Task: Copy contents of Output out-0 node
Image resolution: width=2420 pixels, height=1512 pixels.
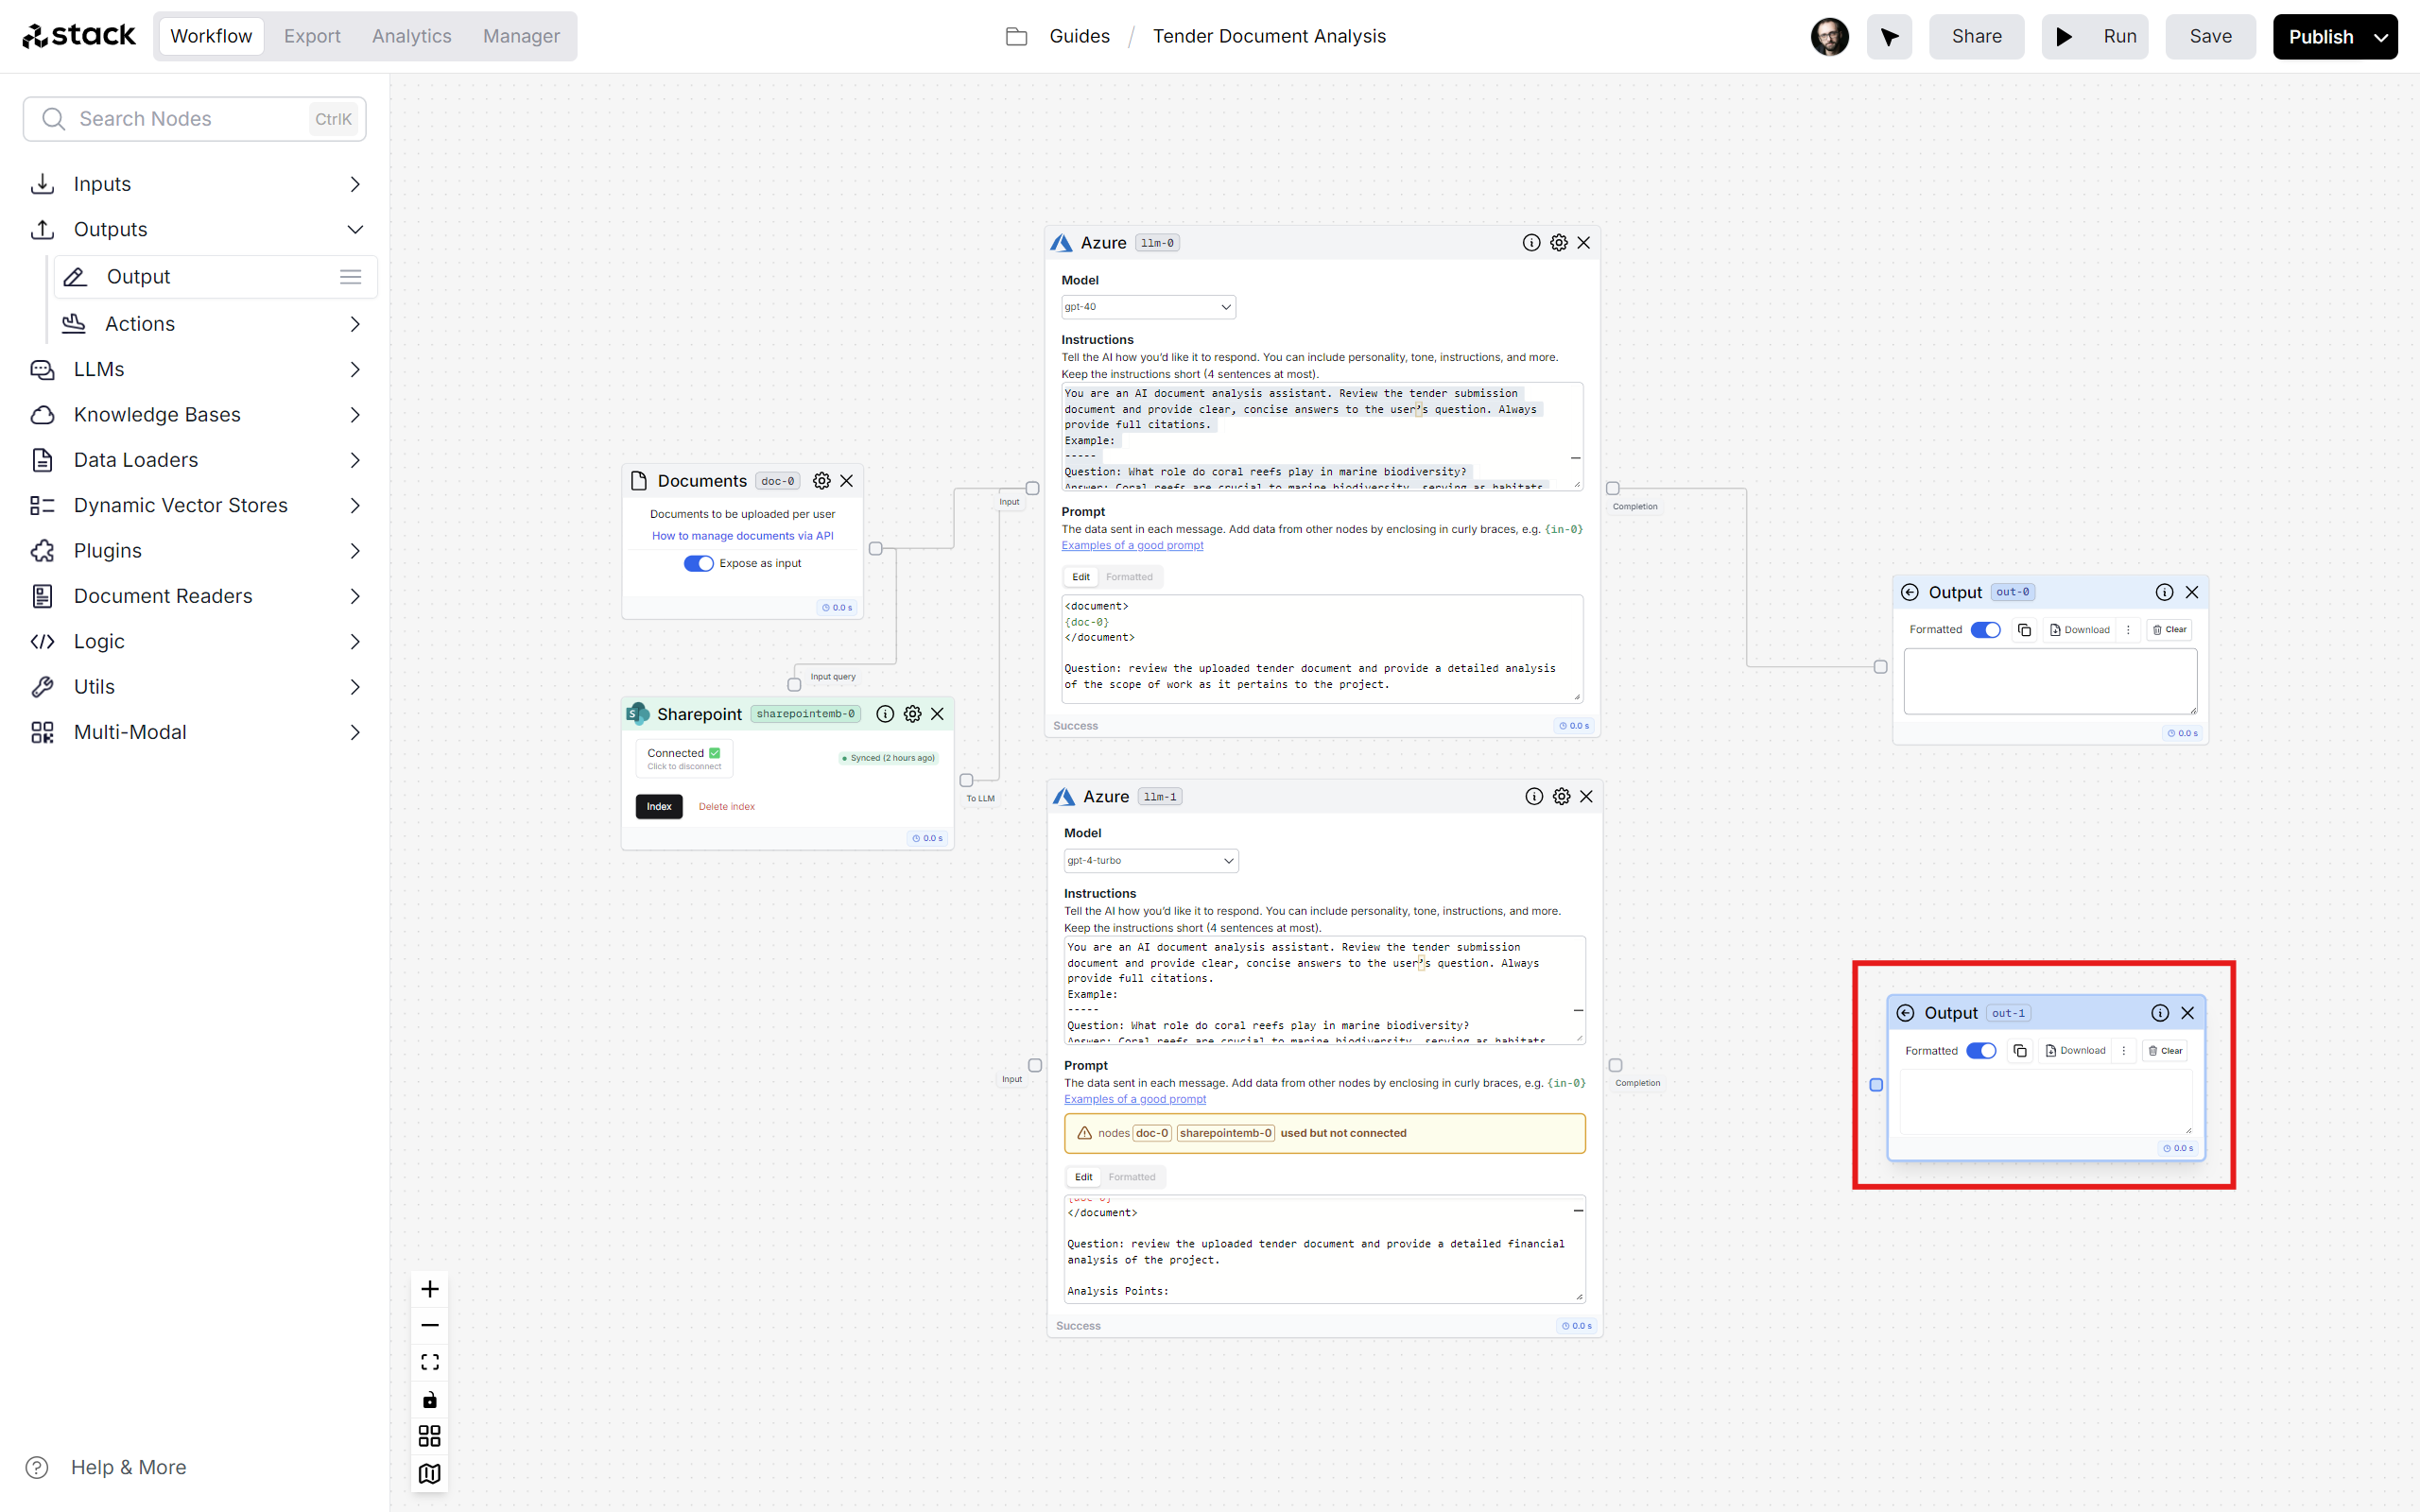Action: [x=2025, y=630]
